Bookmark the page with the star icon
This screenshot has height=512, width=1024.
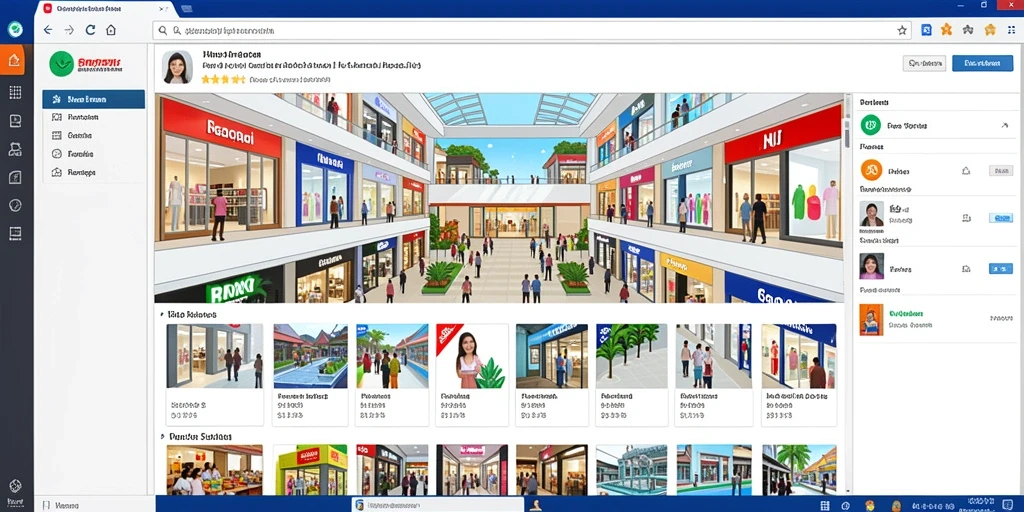click(902, 30)
